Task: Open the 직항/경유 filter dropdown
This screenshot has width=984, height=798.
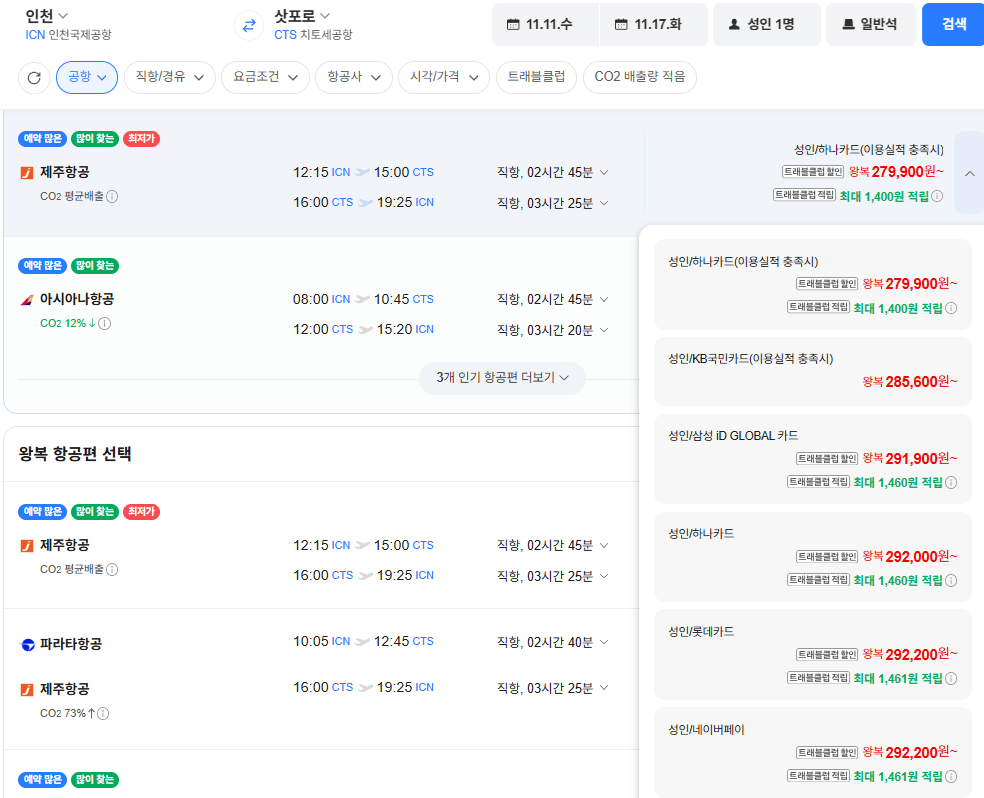Action: click(x=170, y=77)
